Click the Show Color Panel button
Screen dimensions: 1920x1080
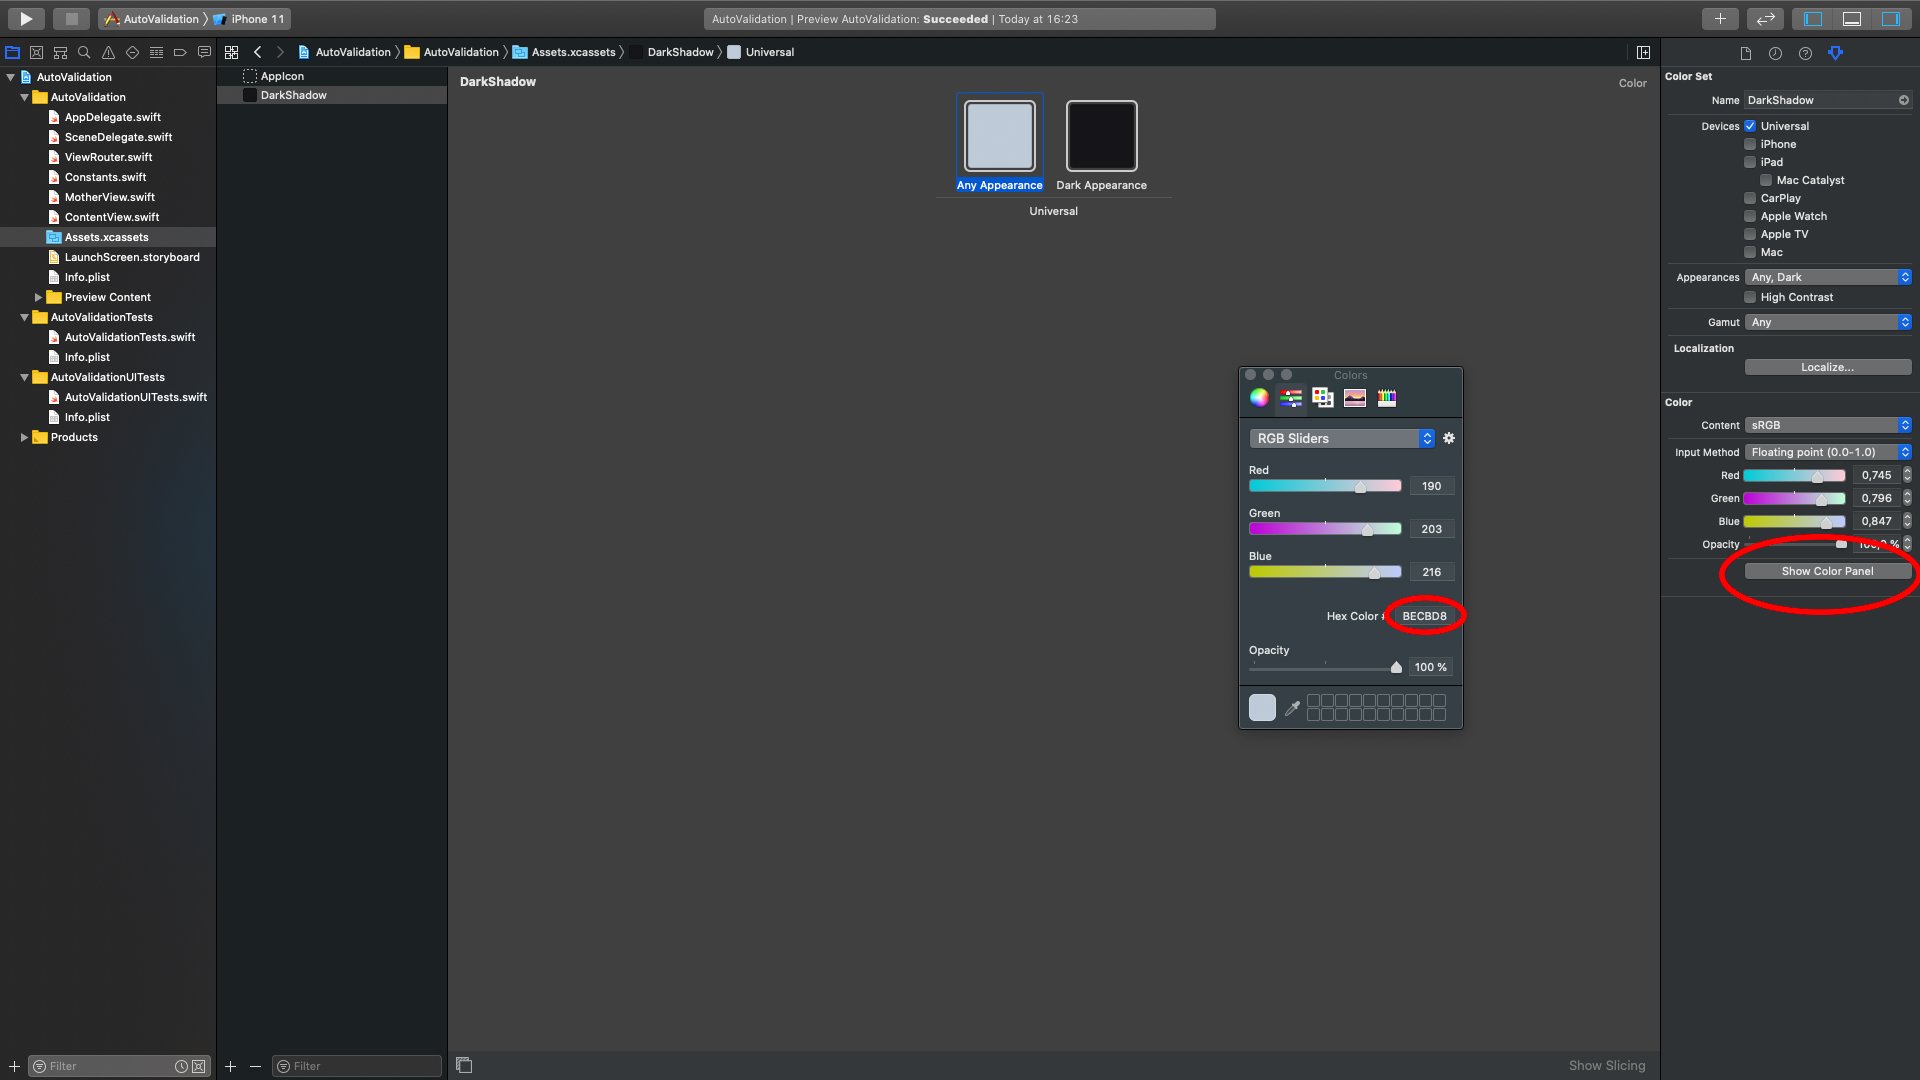point(1827,571)
